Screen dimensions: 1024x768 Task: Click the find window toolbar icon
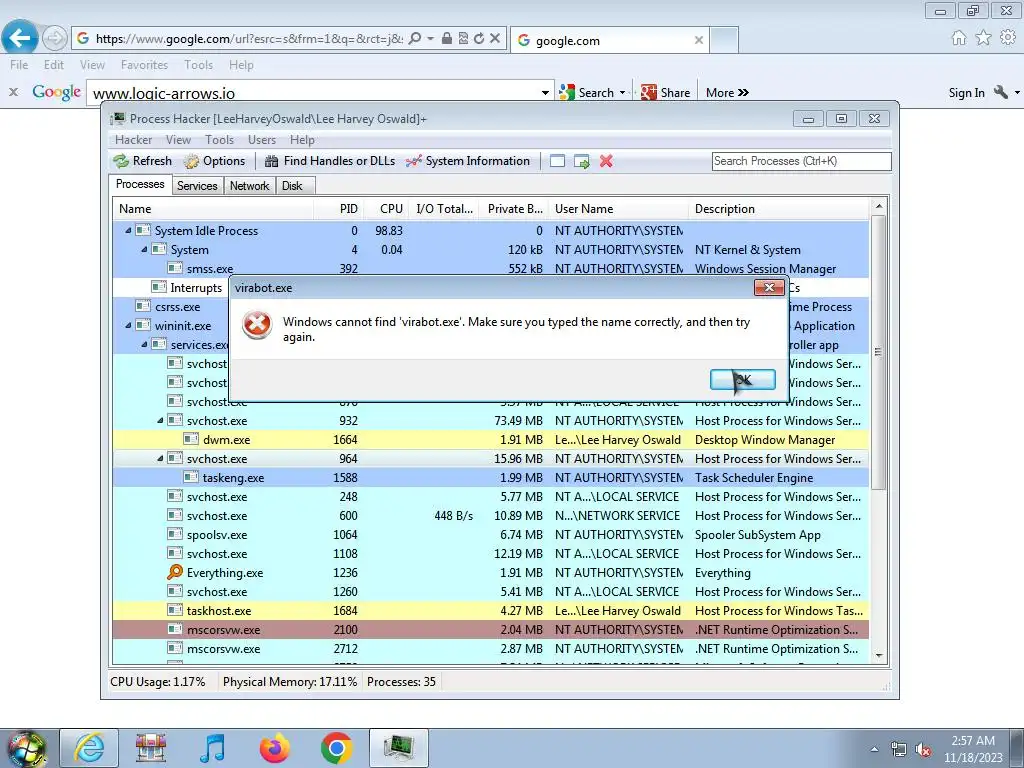[557, 161]
